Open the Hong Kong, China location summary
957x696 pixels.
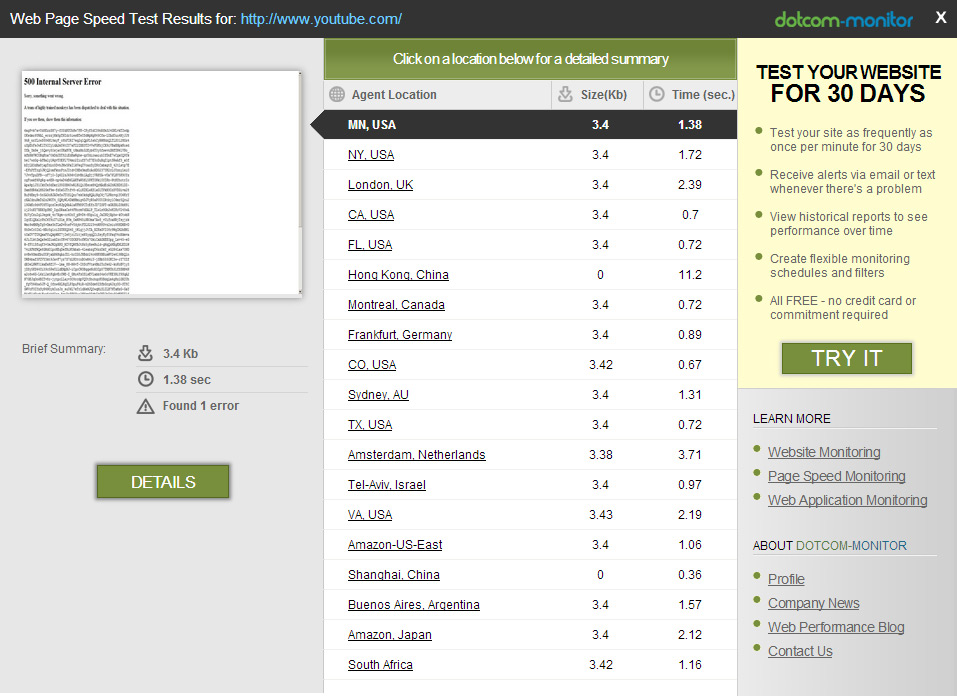398,275
